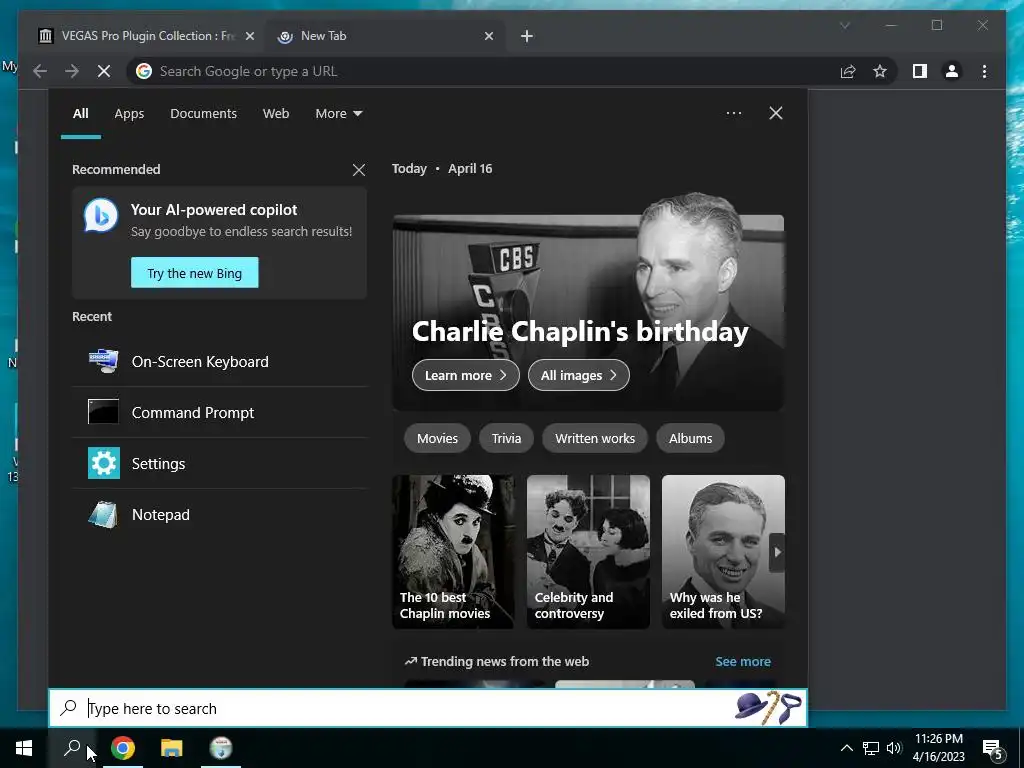This screenshot has height=768, width=1024.
Task: Open the network status tray icon
Action: [x=871, y=748]
